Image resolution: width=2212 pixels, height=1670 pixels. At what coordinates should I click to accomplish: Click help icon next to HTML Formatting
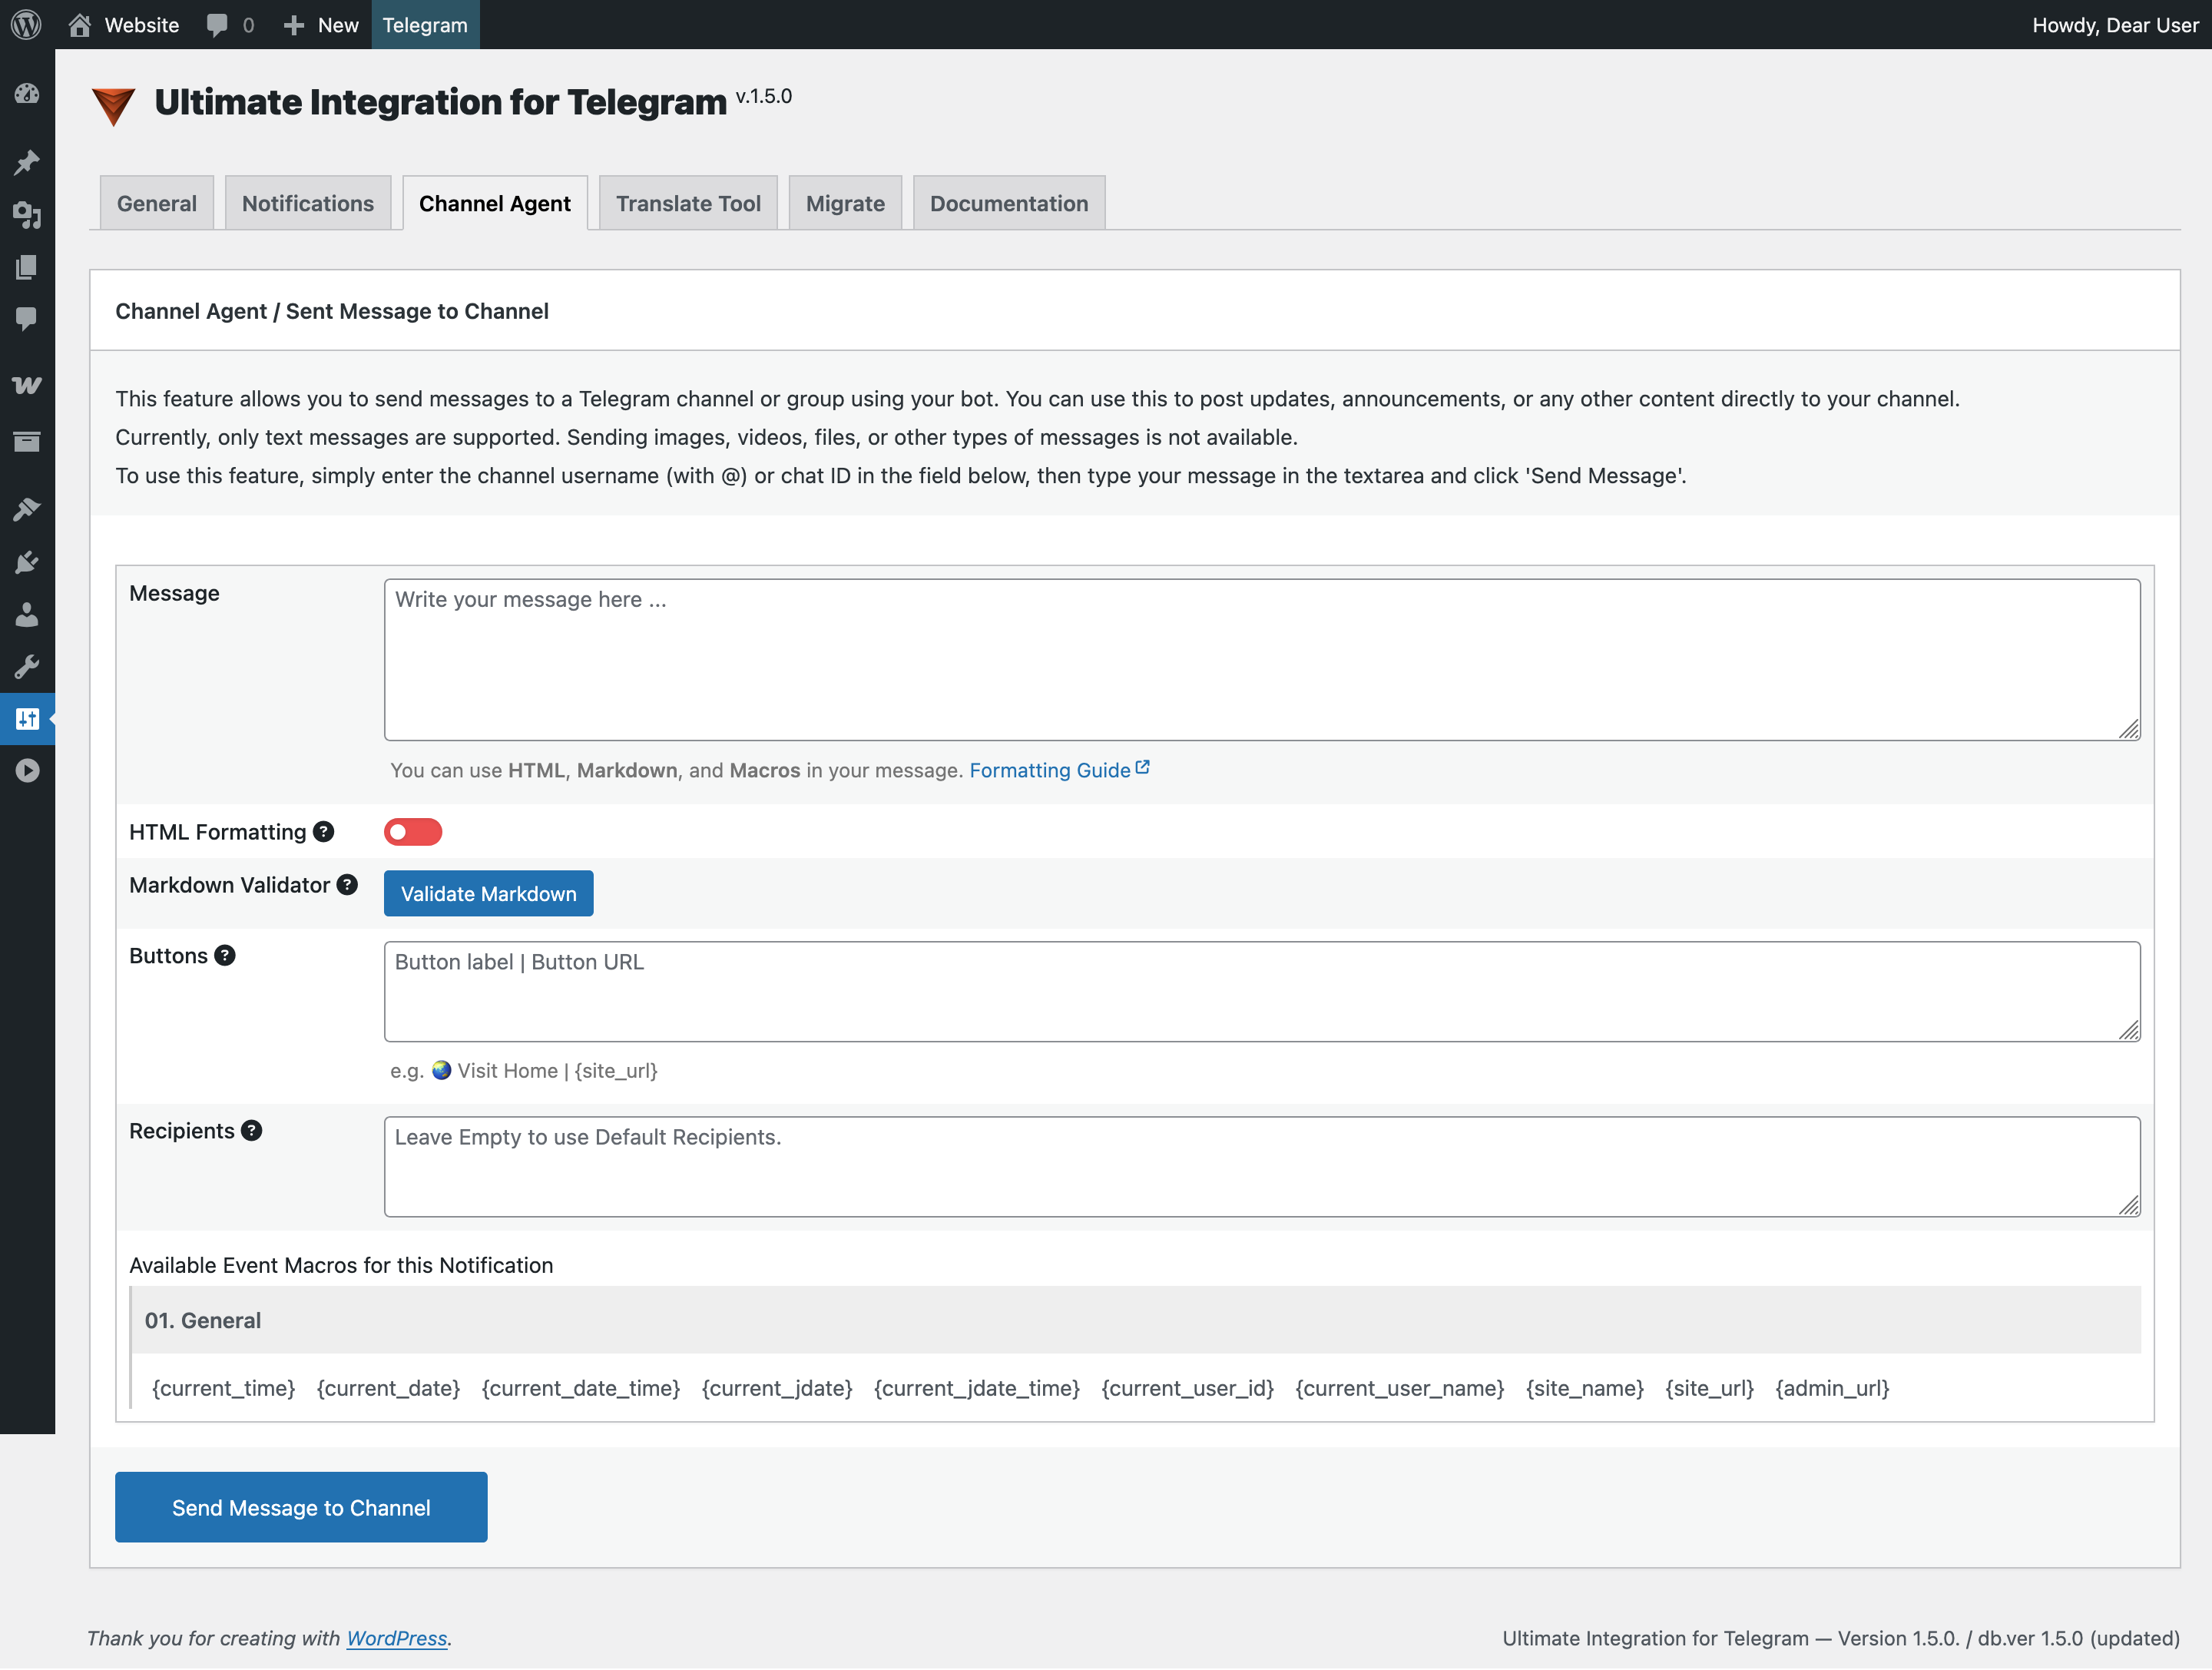pos(323,831)
